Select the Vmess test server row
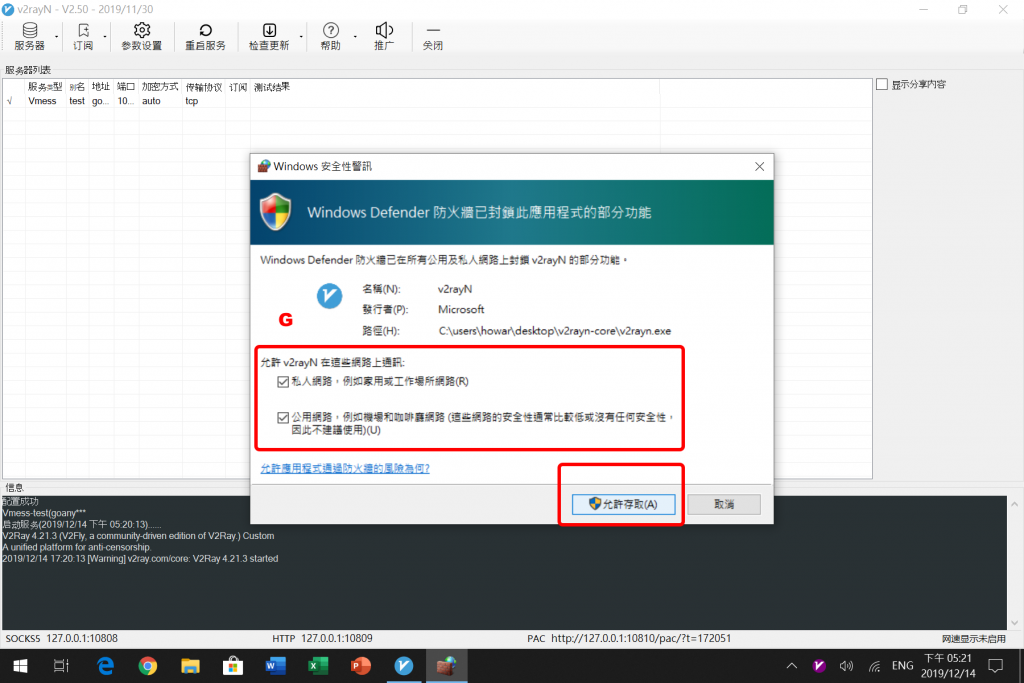Viewport: 1024px width, 683px height. point(438,101)
